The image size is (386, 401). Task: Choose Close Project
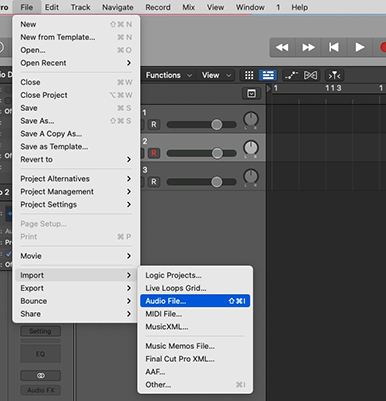[x=76, y=95]
